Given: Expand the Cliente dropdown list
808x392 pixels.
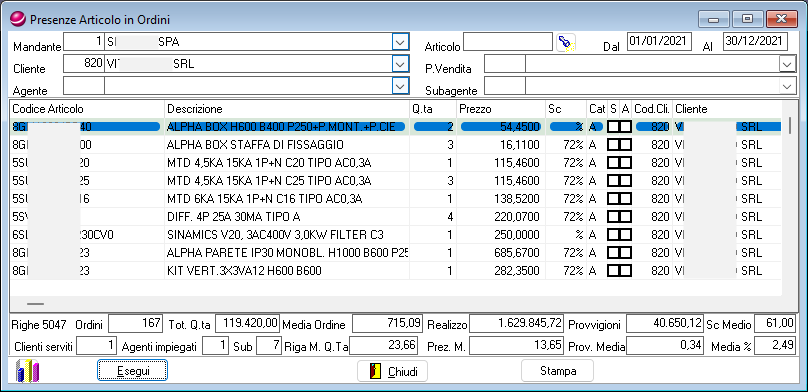Looking at the screenshot, I should [400, 64].
